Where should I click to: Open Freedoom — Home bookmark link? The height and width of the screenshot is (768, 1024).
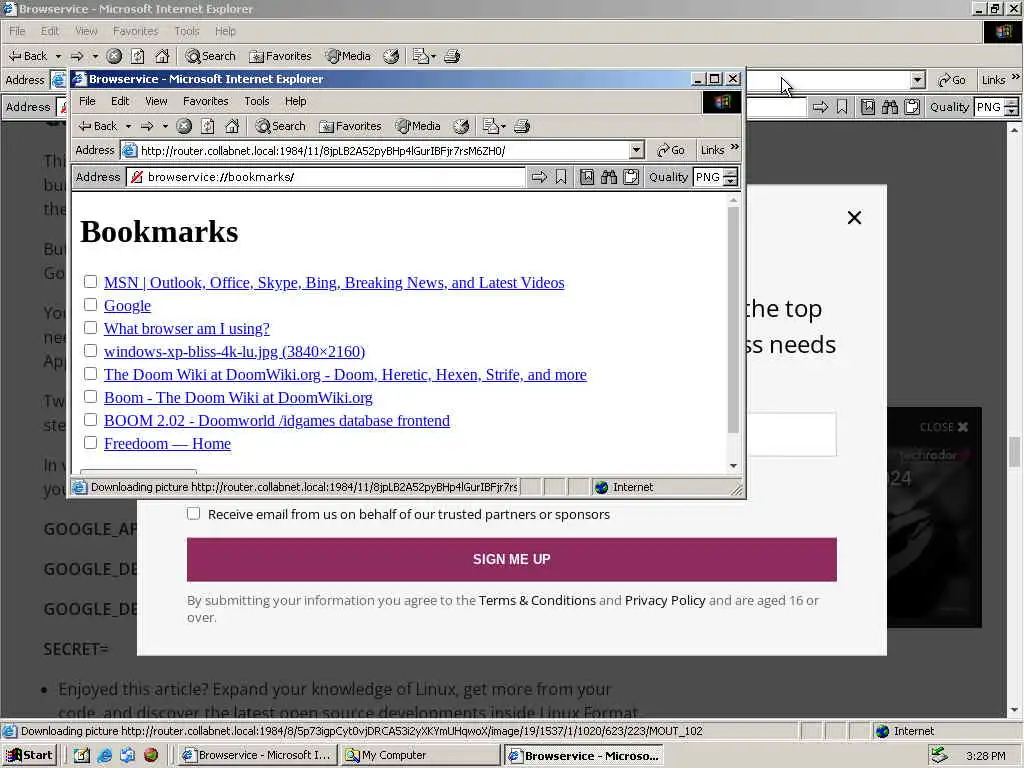click(x=167, y=443)
